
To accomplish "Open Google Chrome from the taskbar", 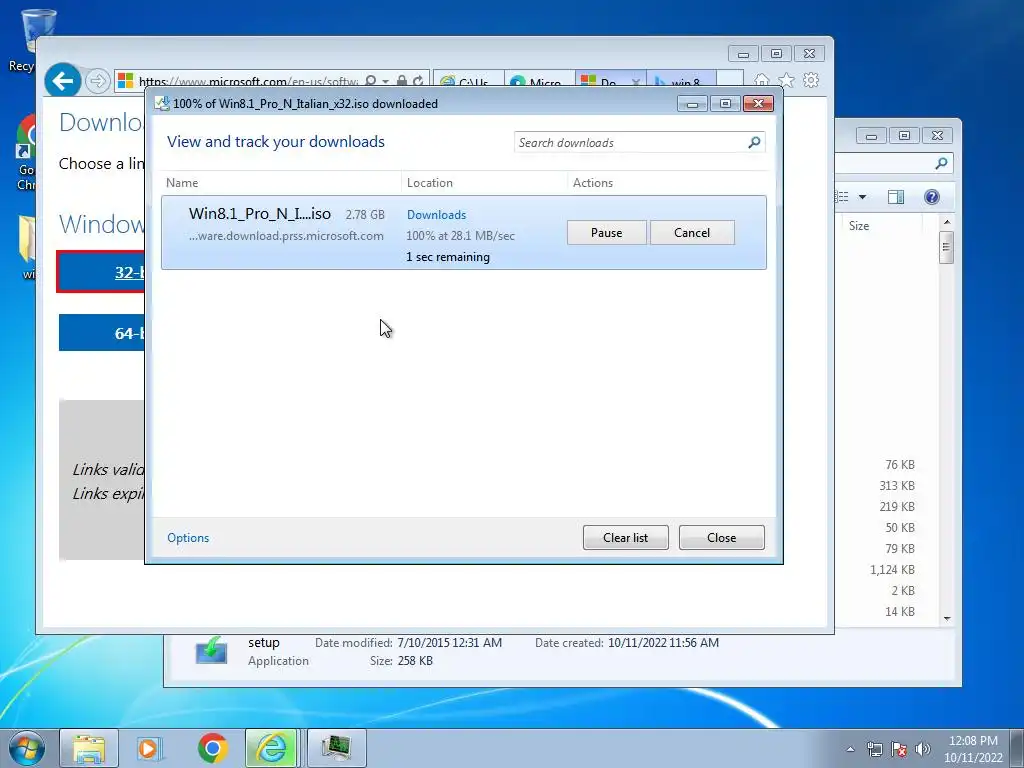I will [x=213, y=748].
